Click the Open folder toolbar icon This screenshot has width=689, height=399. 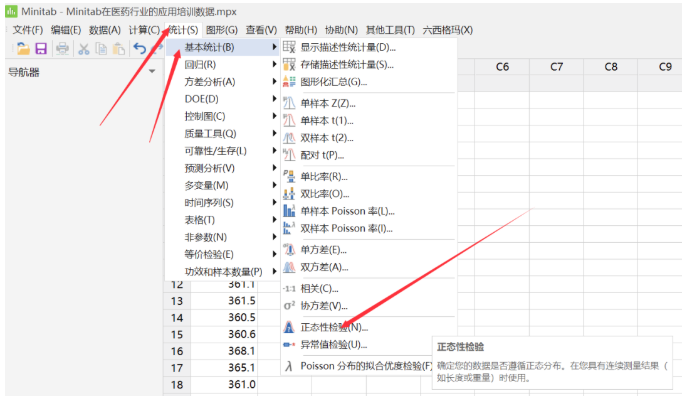(x=23, y=48)
